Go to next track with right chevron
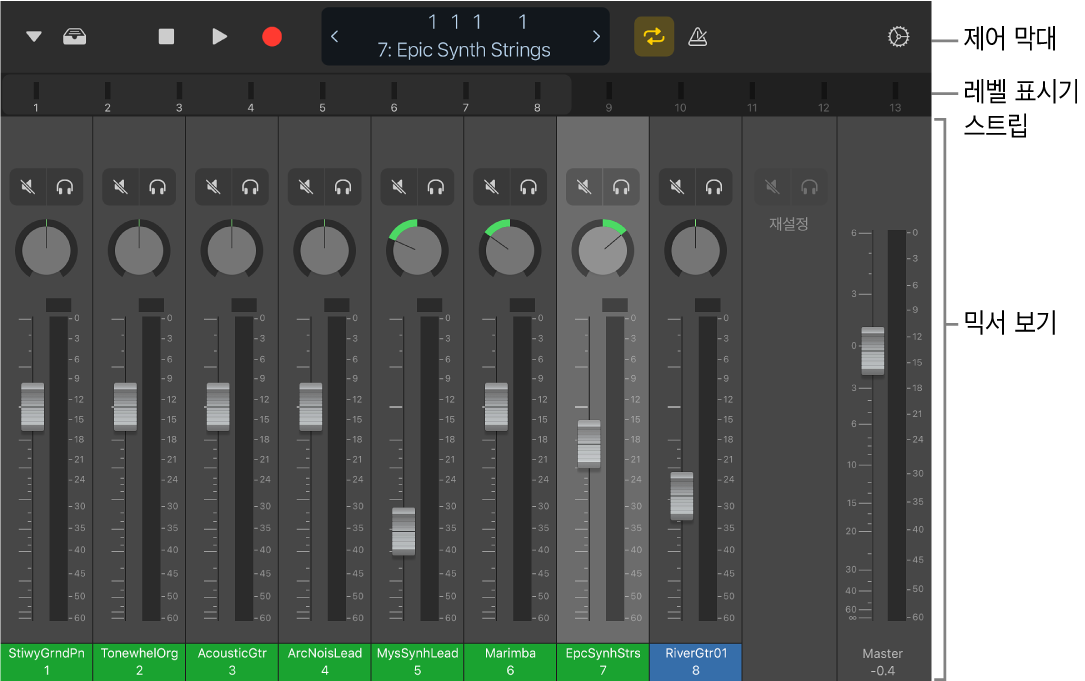Image resolution: width=1085 pixels, height=681 pixels. point(596,37)
